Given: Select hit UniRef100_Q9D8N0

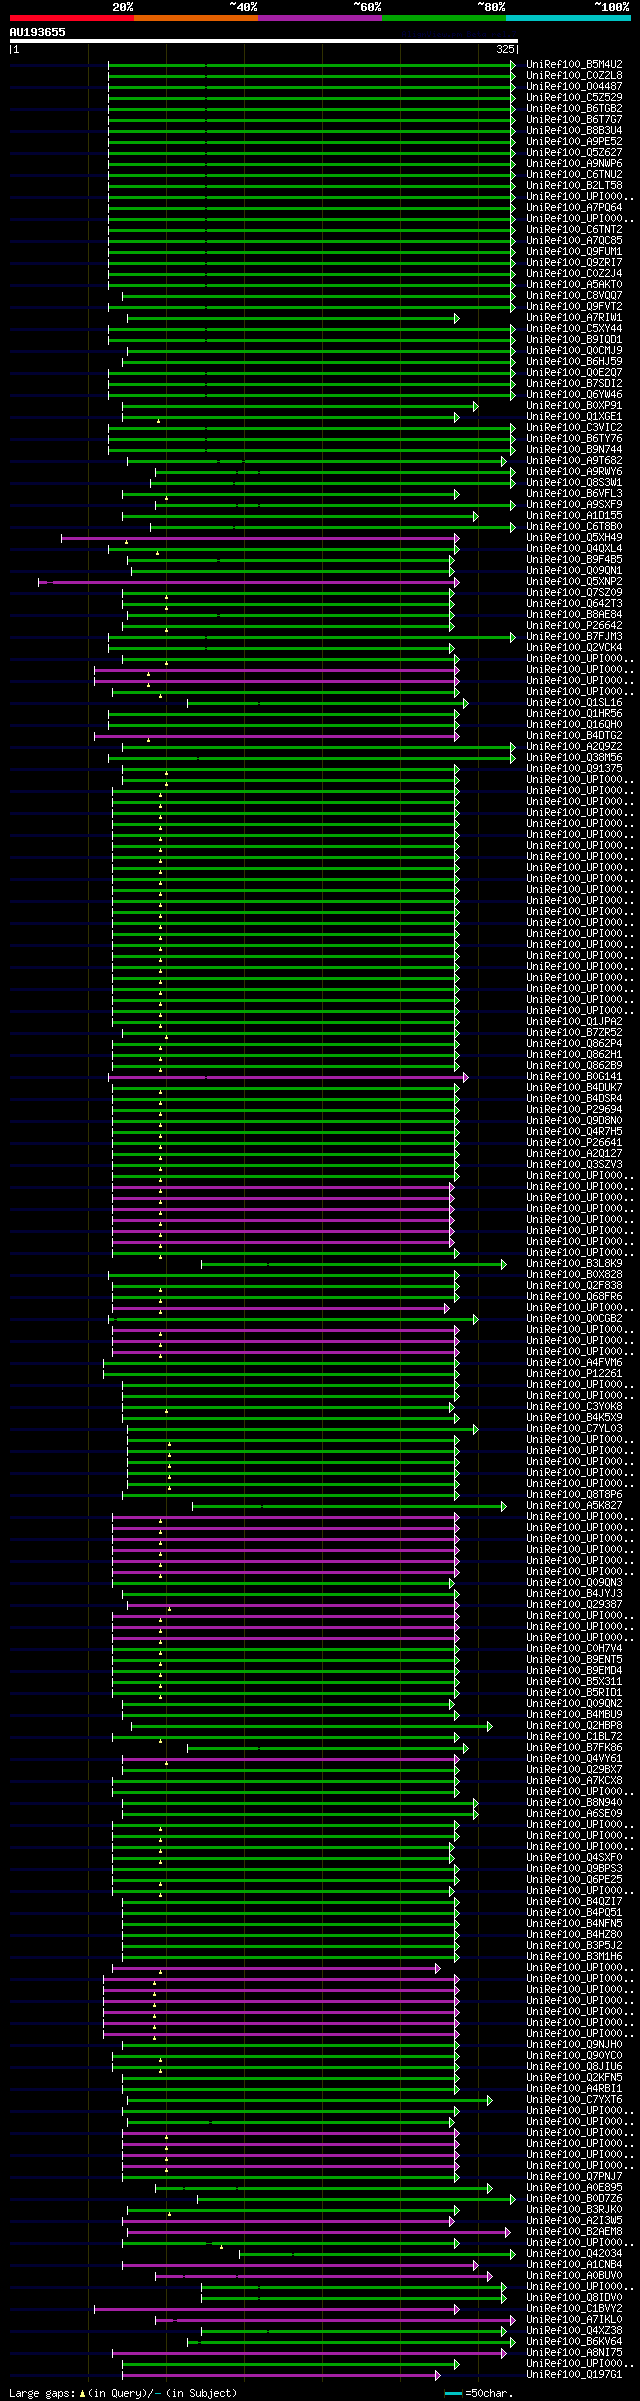Looking at the screenshot, I should pyautogui.click(x=574, y=1120).
